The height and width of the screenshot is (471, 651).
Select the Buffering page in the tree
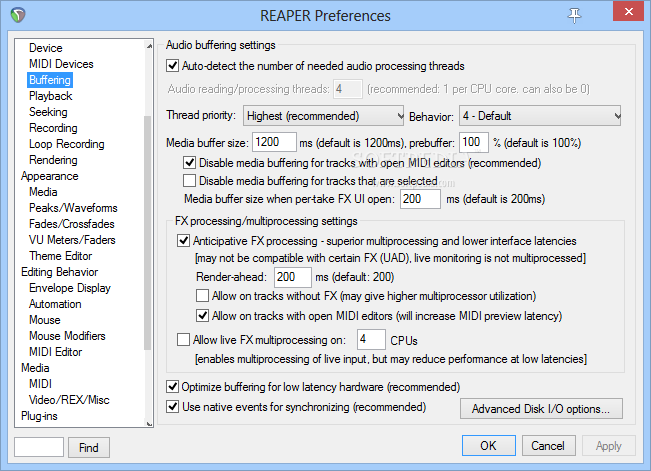coord(50,80)
